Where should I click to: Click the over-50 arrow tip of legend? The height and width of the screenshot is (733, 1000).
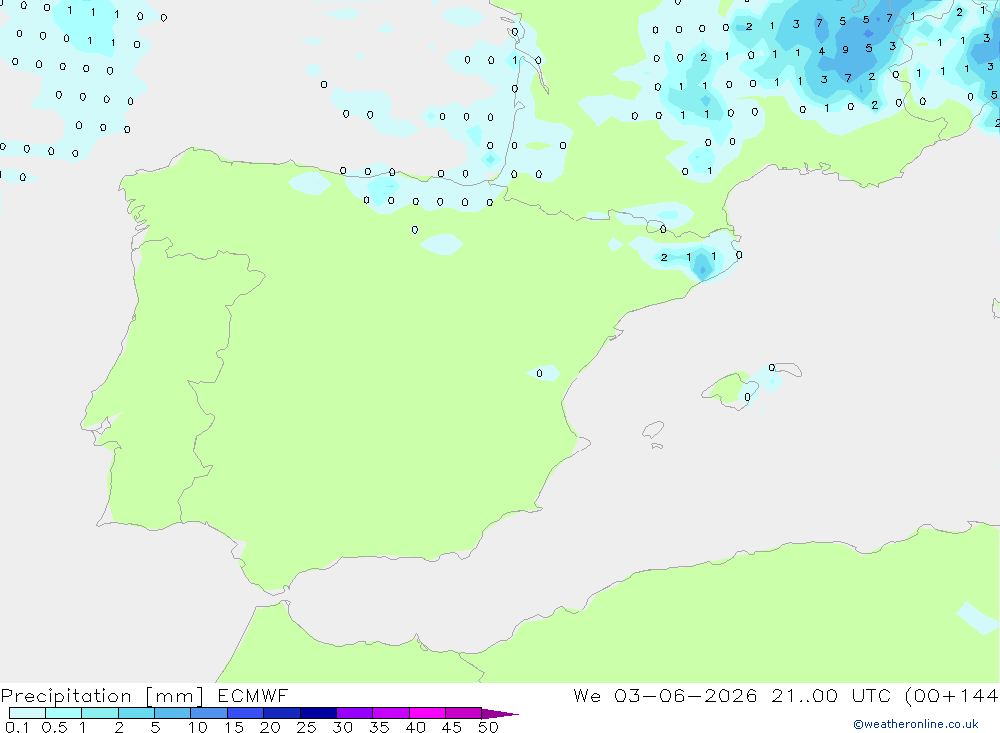500,714
